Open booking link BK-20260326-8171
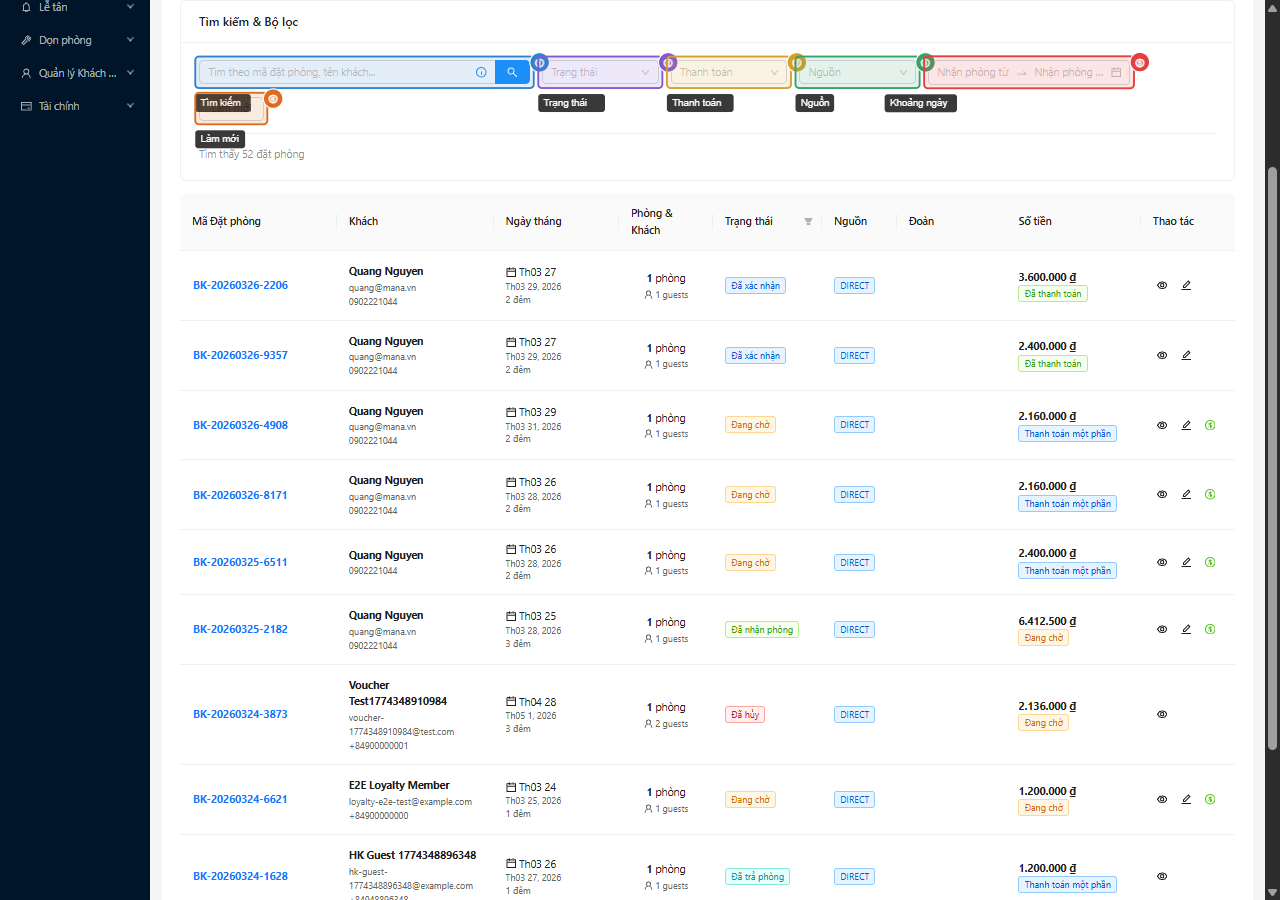The width and height of the screenshot is (1280, 900). coord(240,495)
